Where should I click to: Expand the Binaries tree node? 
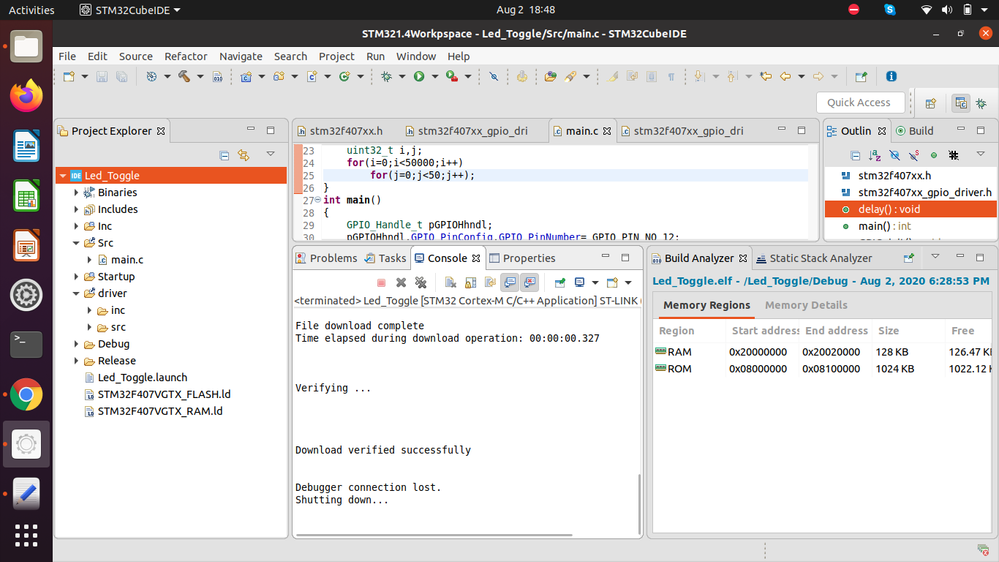76,192
